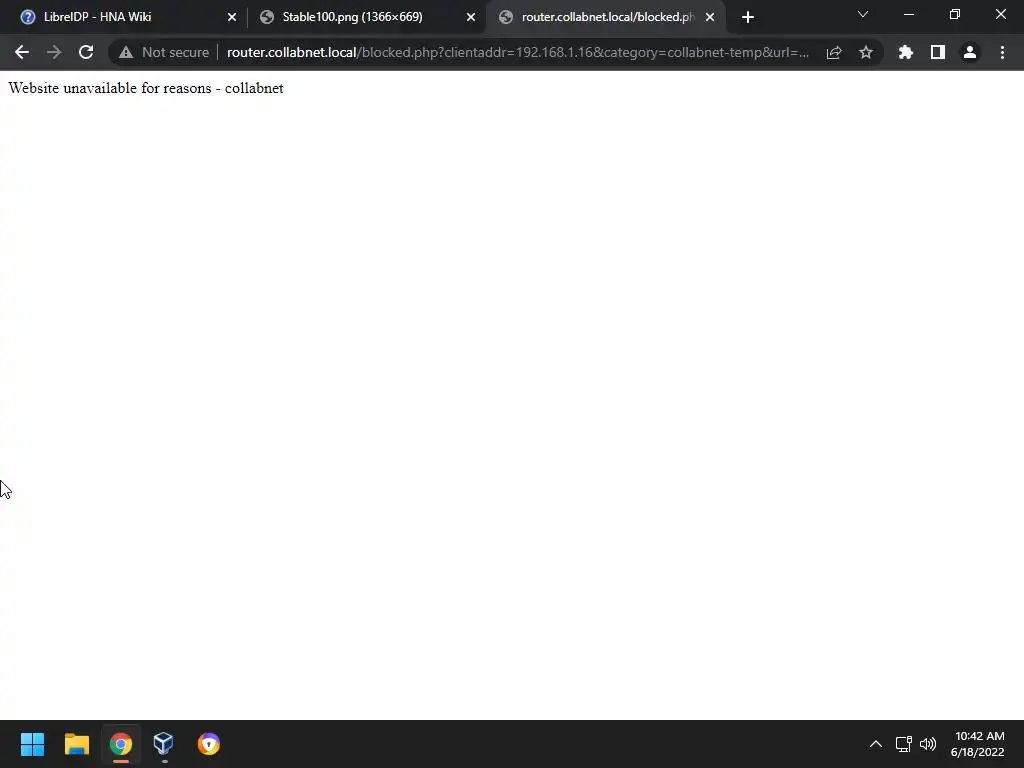This screenshot has height=768, width=1024.
Task: Close the Stable100.png tab
Action: tap(471, 17)
